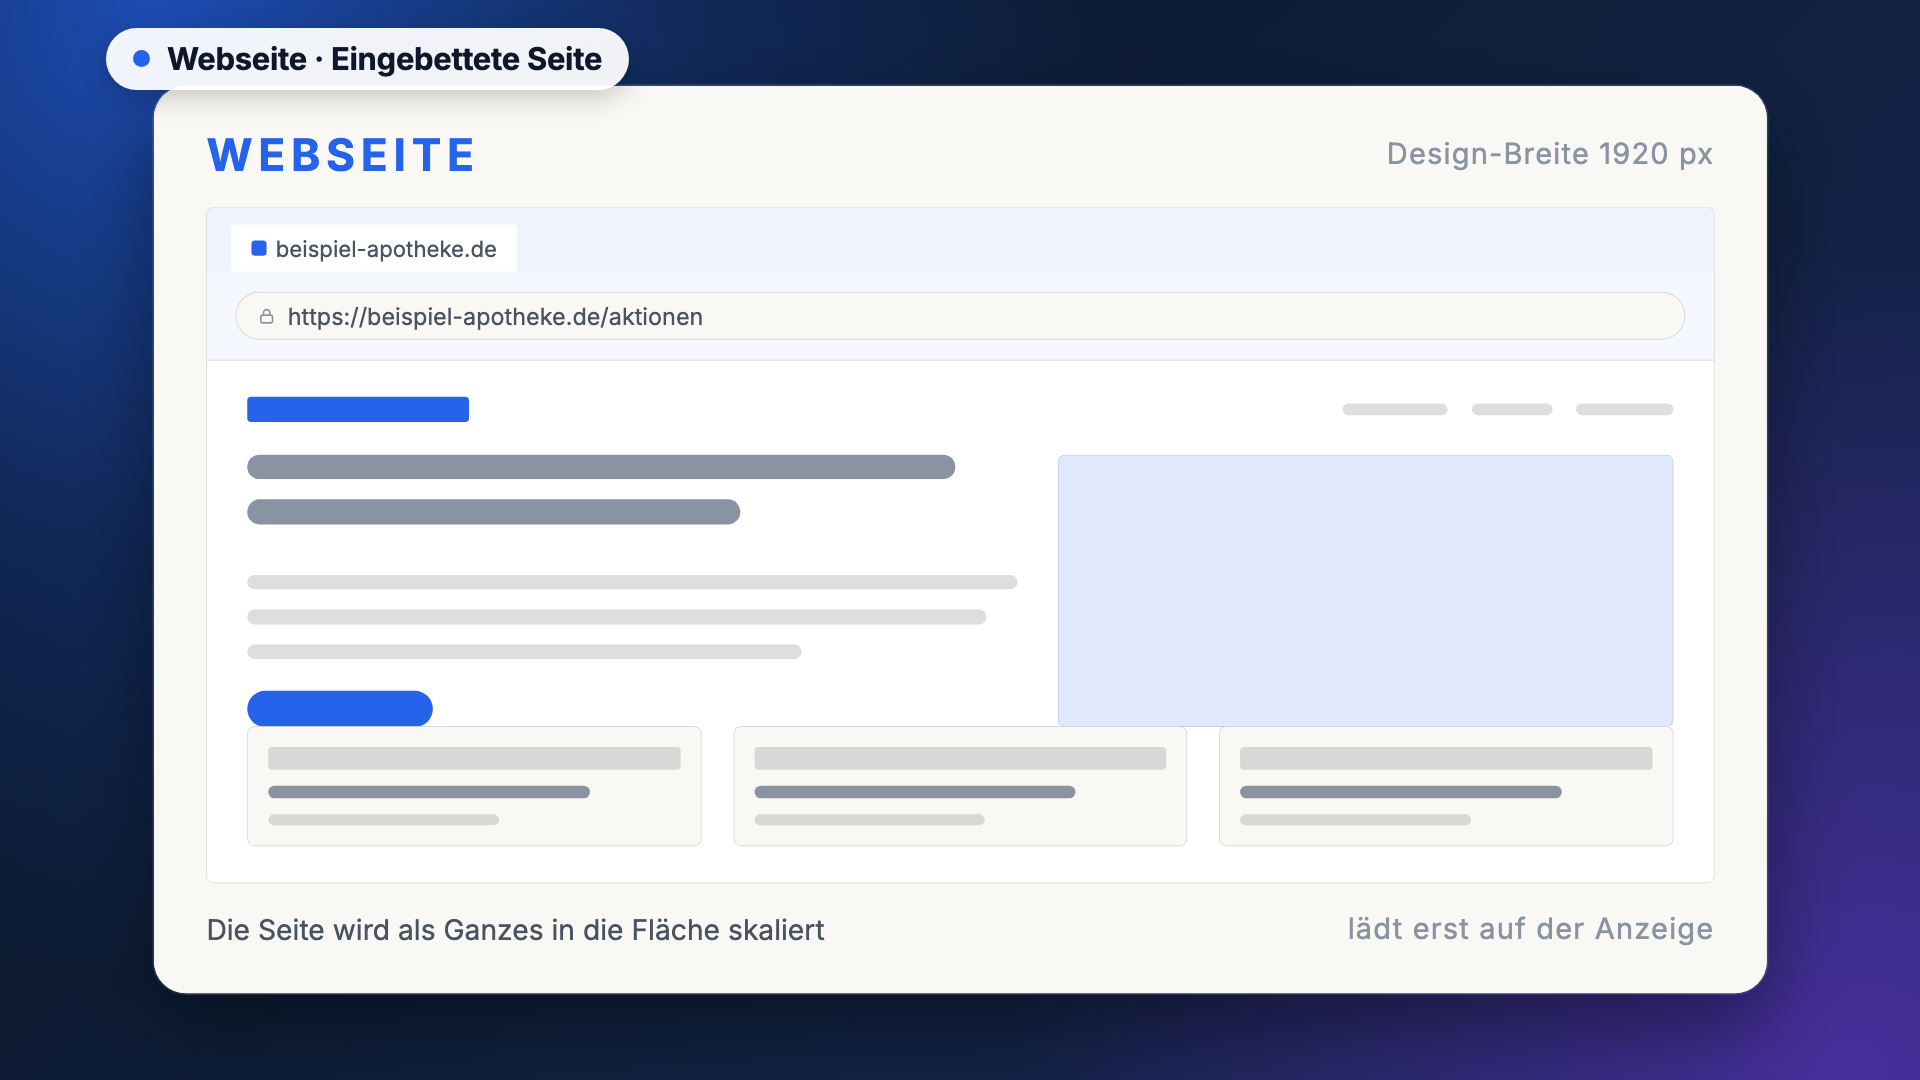Click the 'Webseite · Eingebettete Seite' badge
The image size is (1920, 1080).
coord(367,59)
